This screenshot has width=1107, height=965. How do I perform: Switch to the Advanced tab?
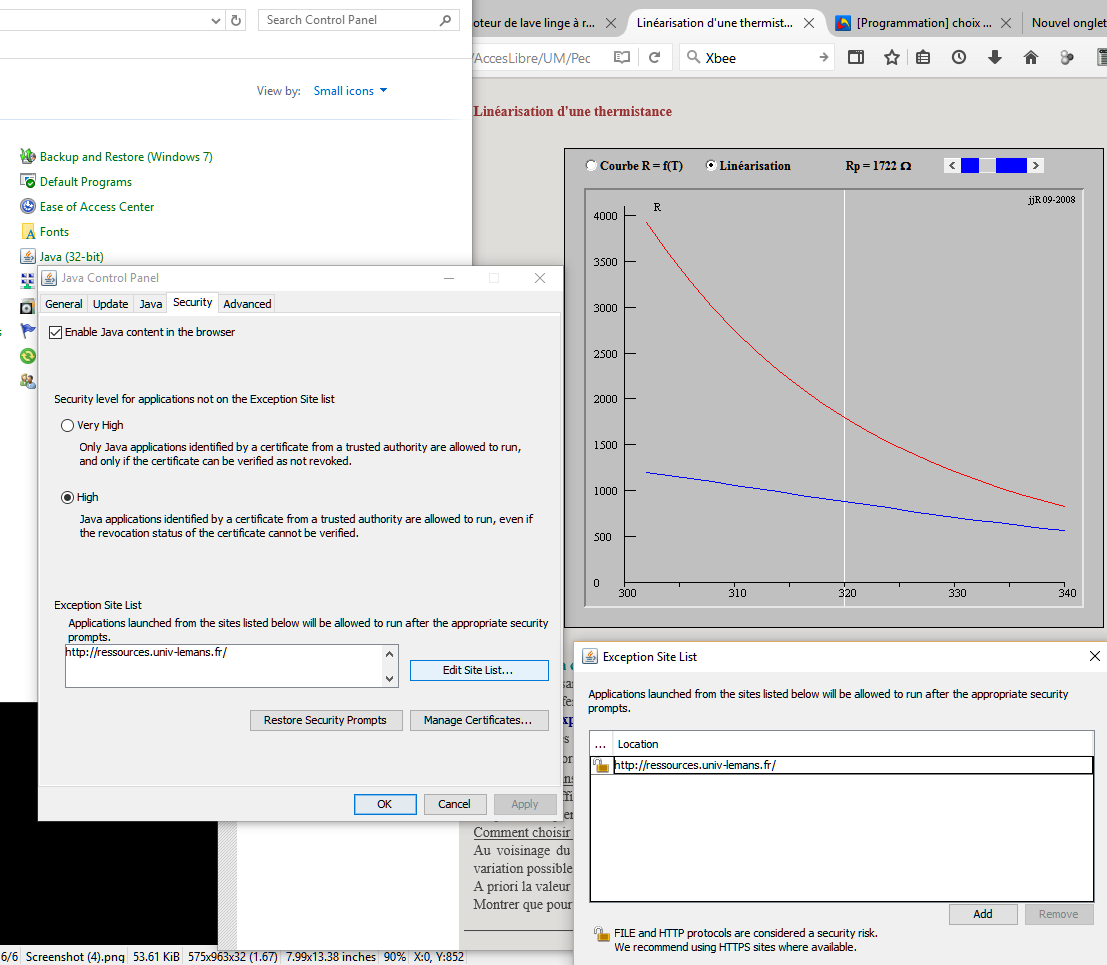point(247,304)
